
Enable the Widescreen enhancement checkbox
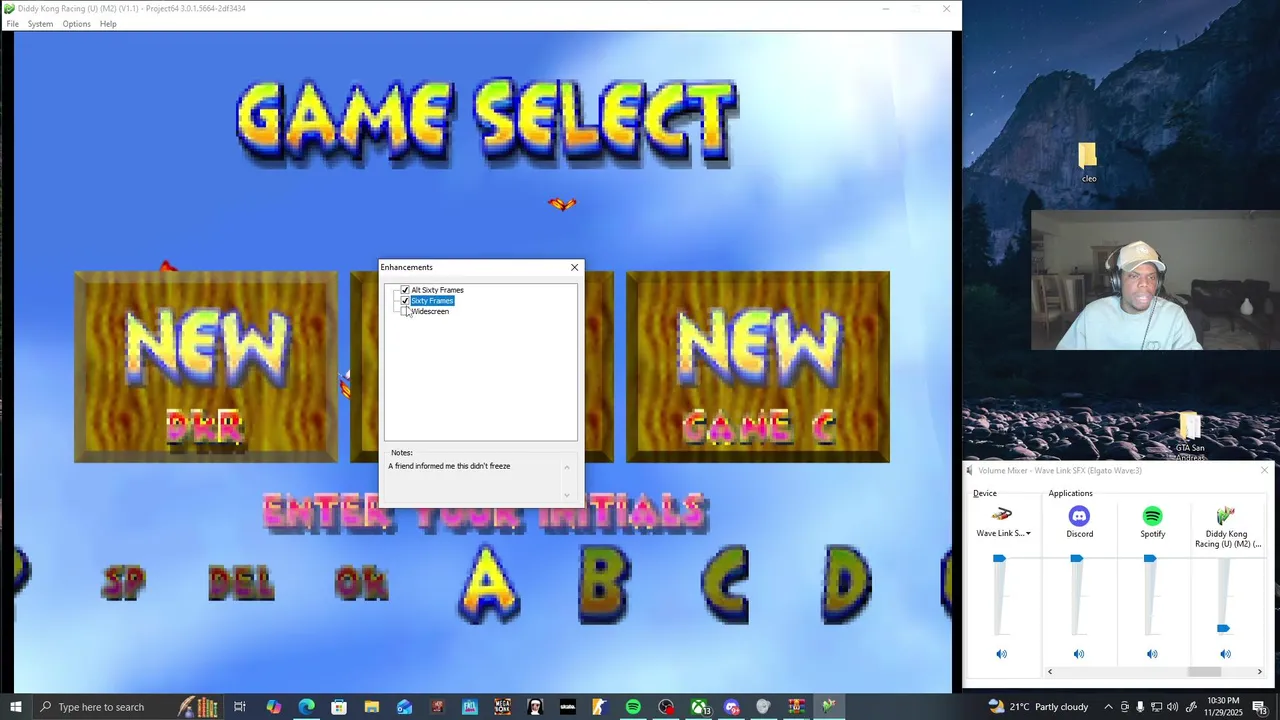(405, 311)
